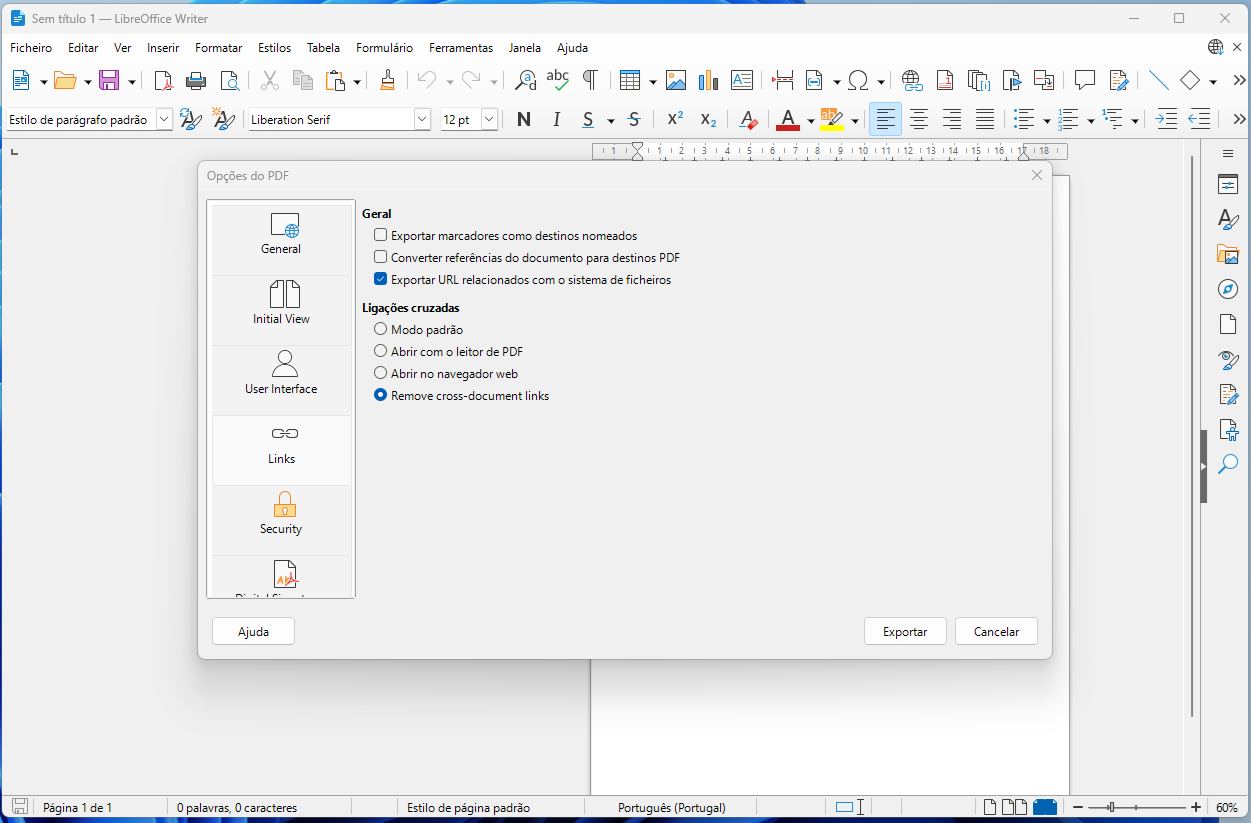Click the Insert comment icon

1085,80
